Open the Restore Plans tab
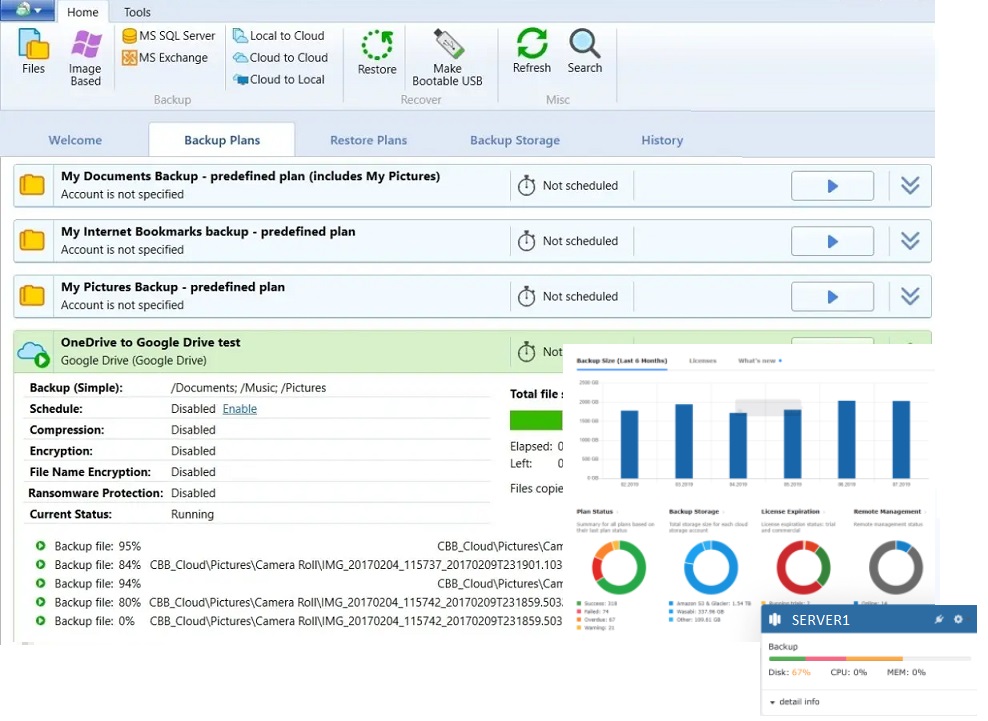The height and width of the screenshot is (721, 988). pyautogui.click(x=369, y=140)
